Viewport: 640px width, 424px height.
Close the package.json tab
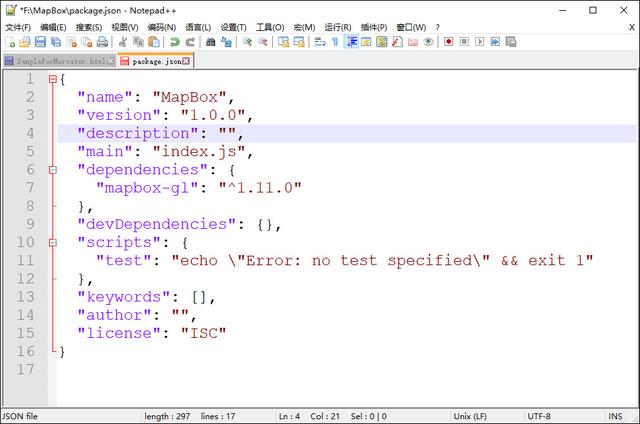tap(186, 61)
